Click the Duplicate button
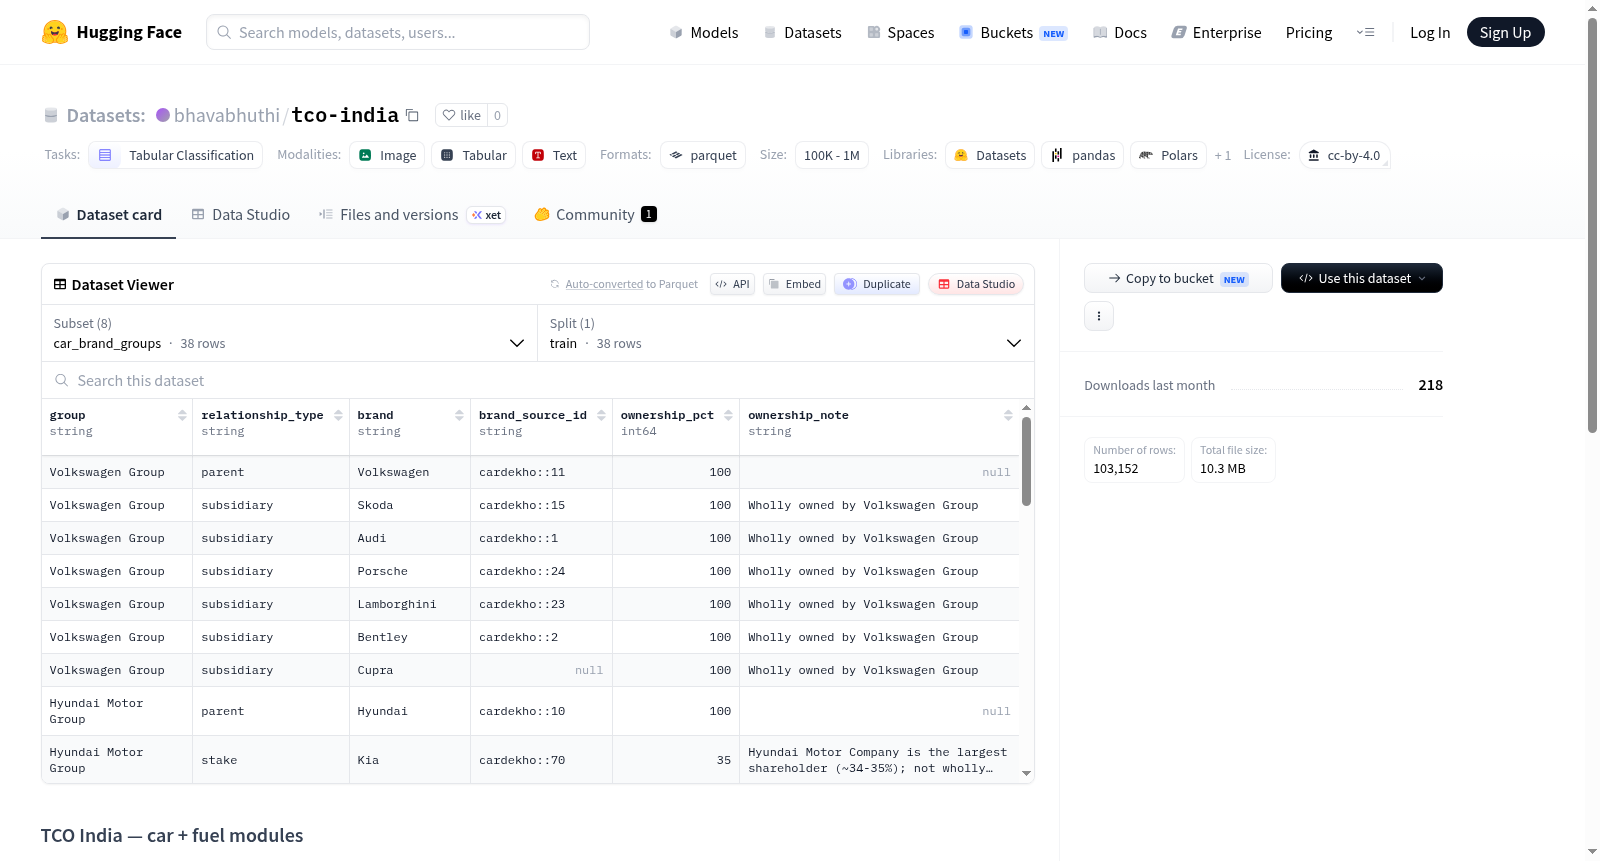This screenshot has height=861, width=1600. tap(877, 284)
